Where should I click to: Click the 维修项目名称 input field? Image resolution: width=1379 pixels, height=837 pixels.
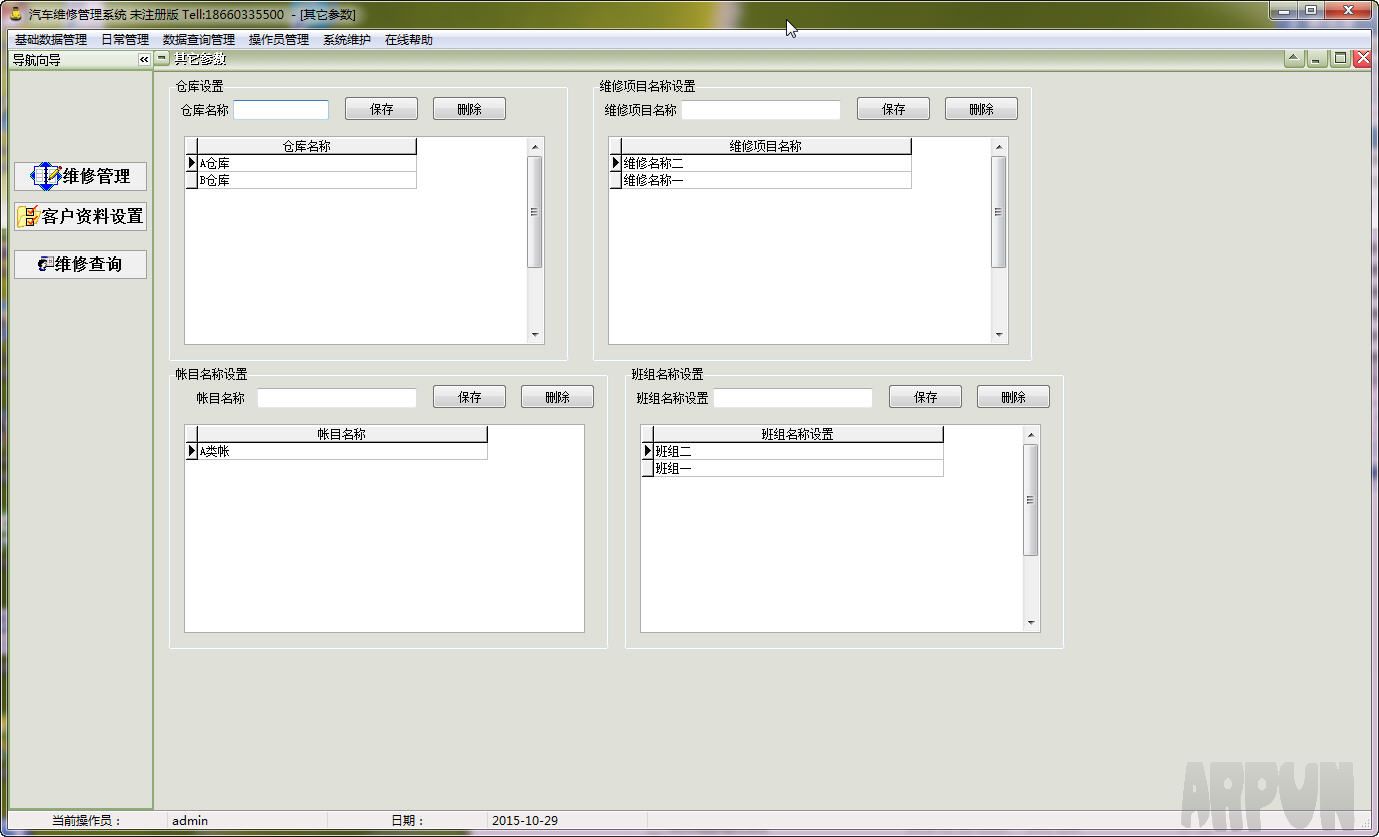pyautogui.click(x=761, y=110)
